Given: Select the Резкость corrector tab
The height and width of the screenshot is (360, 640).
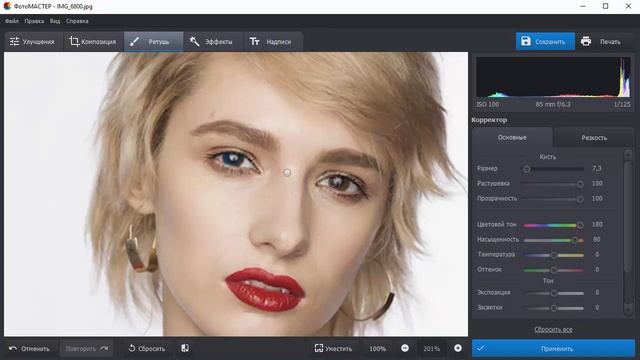Looking at the screenshot, I should coord(593,138).
